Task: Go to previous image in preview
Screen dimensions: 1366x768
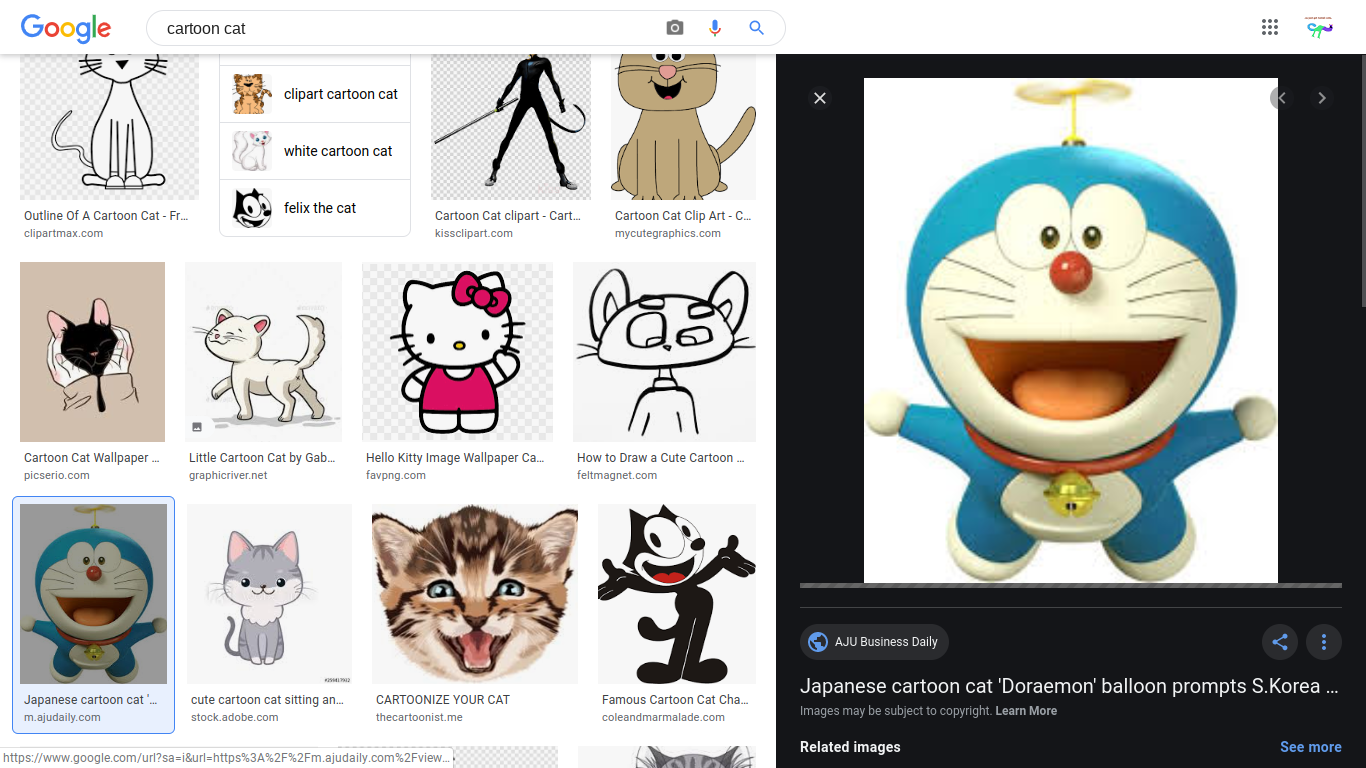Action: 1282,98
